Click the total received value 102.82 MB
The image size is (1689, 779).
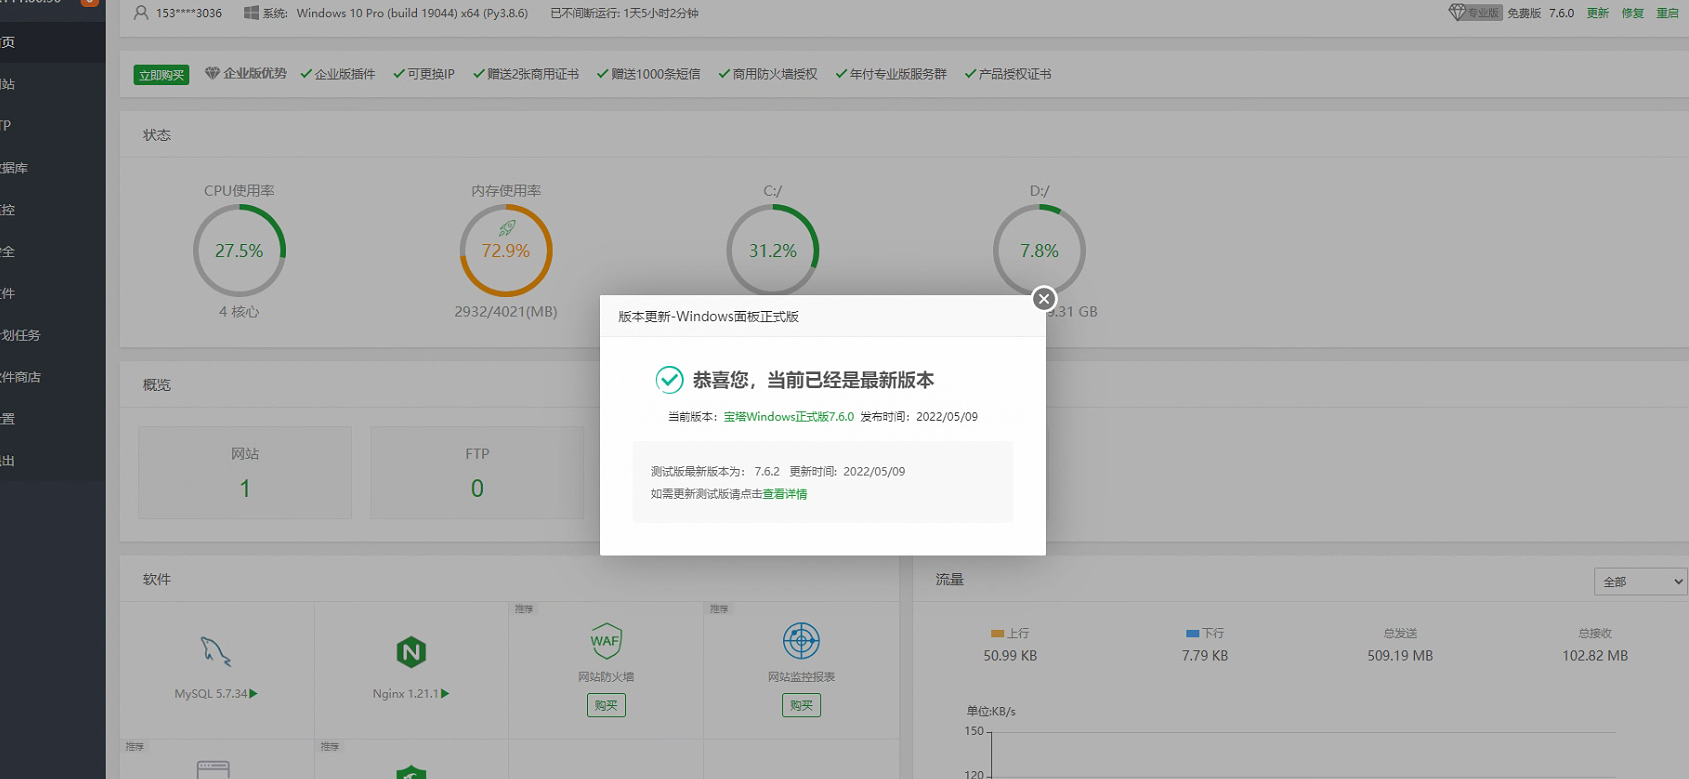[x=1595, y=656]
